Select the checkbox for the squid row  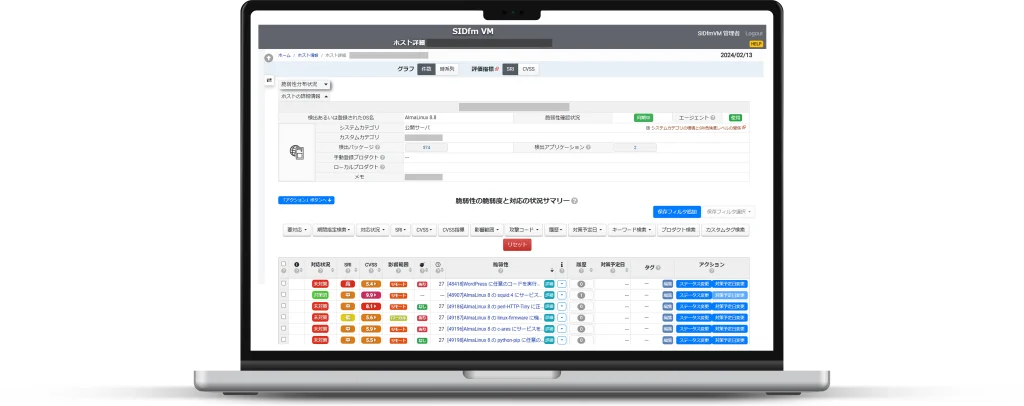point(283,295)
